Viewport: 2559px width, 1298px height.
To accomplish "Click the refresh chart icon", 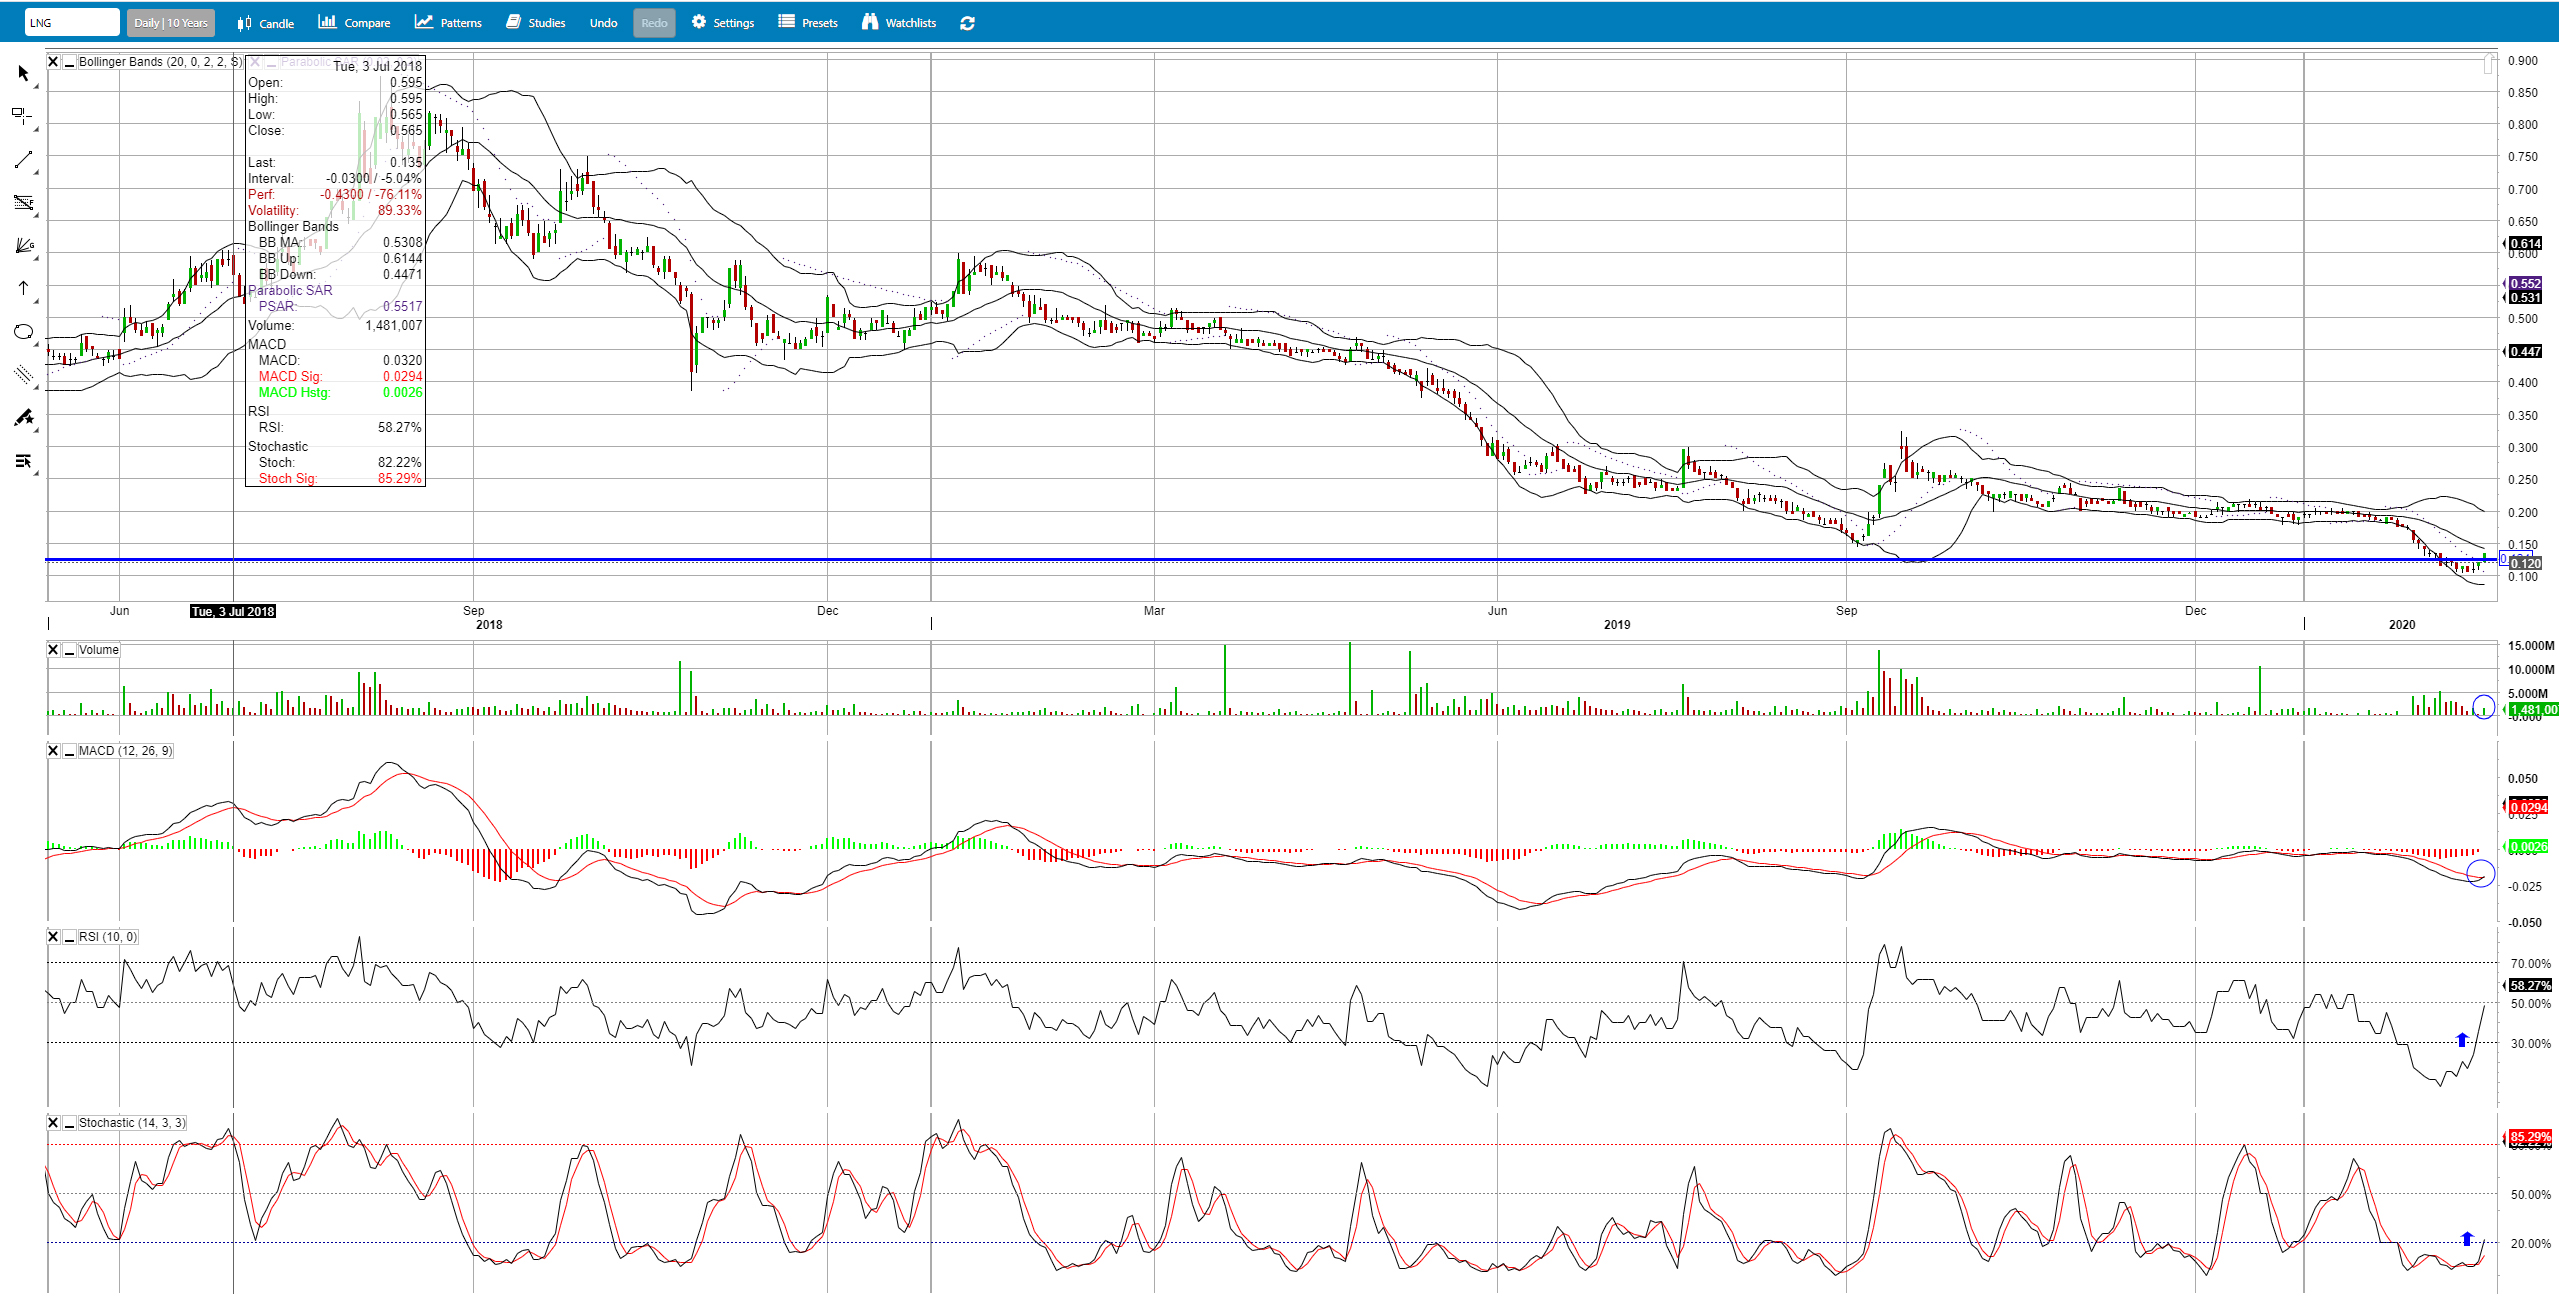I will (967, 23).
